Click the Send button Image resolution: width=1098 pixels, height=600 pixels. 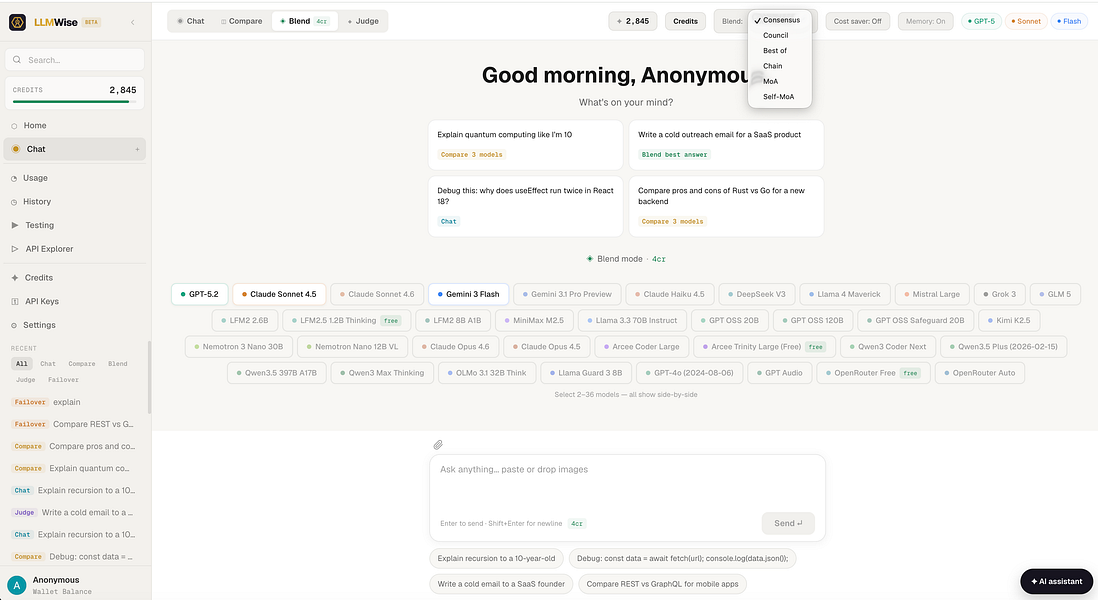coord(788,523)
